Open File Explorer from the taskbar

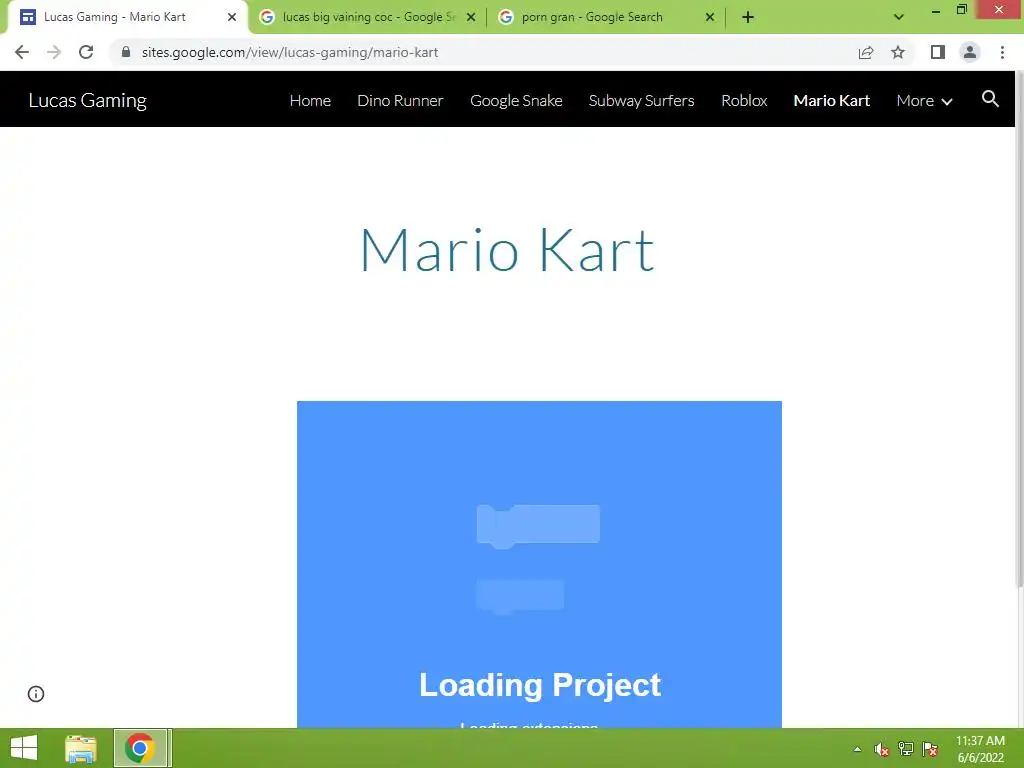pos(81,748)
